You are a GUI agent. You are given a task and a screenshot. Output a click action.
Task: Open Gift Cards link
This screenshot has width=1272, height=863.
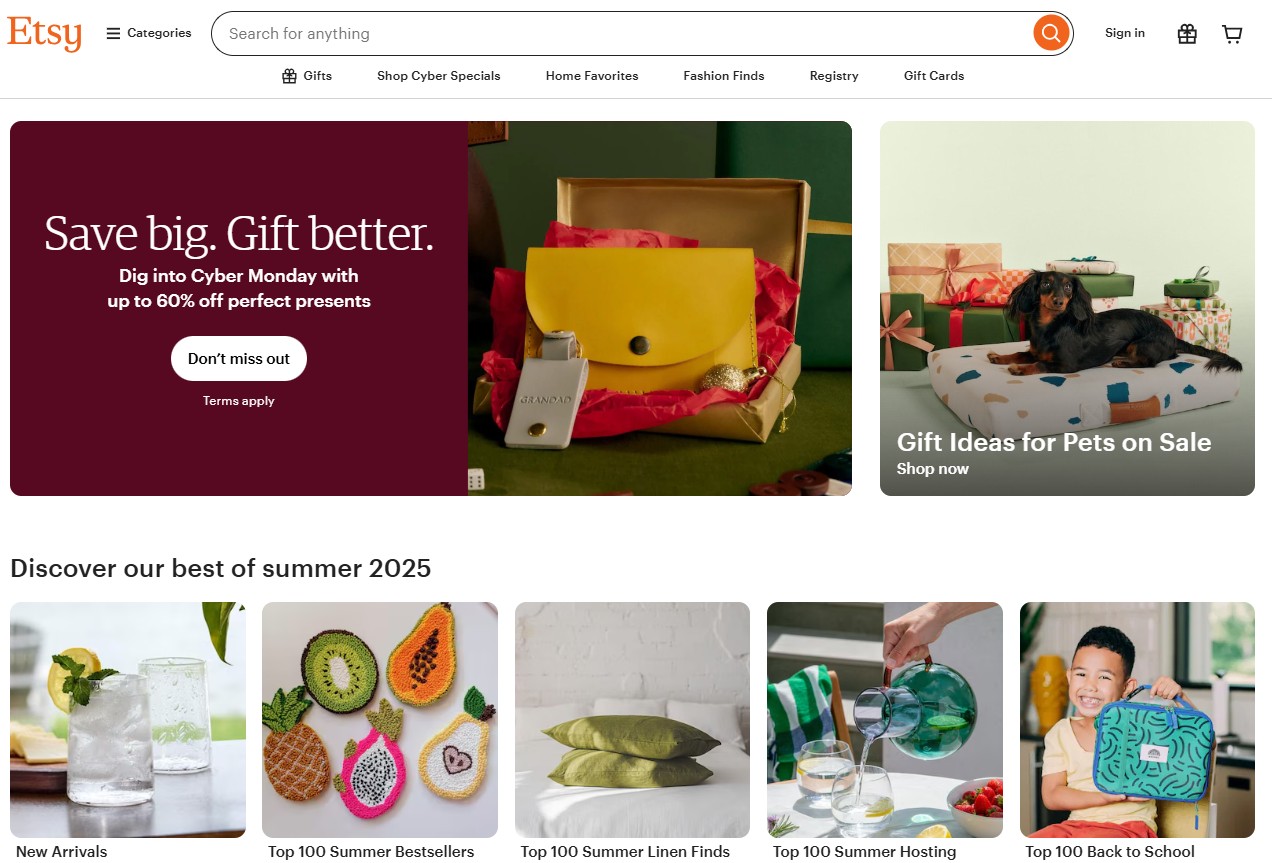[934, 76]
